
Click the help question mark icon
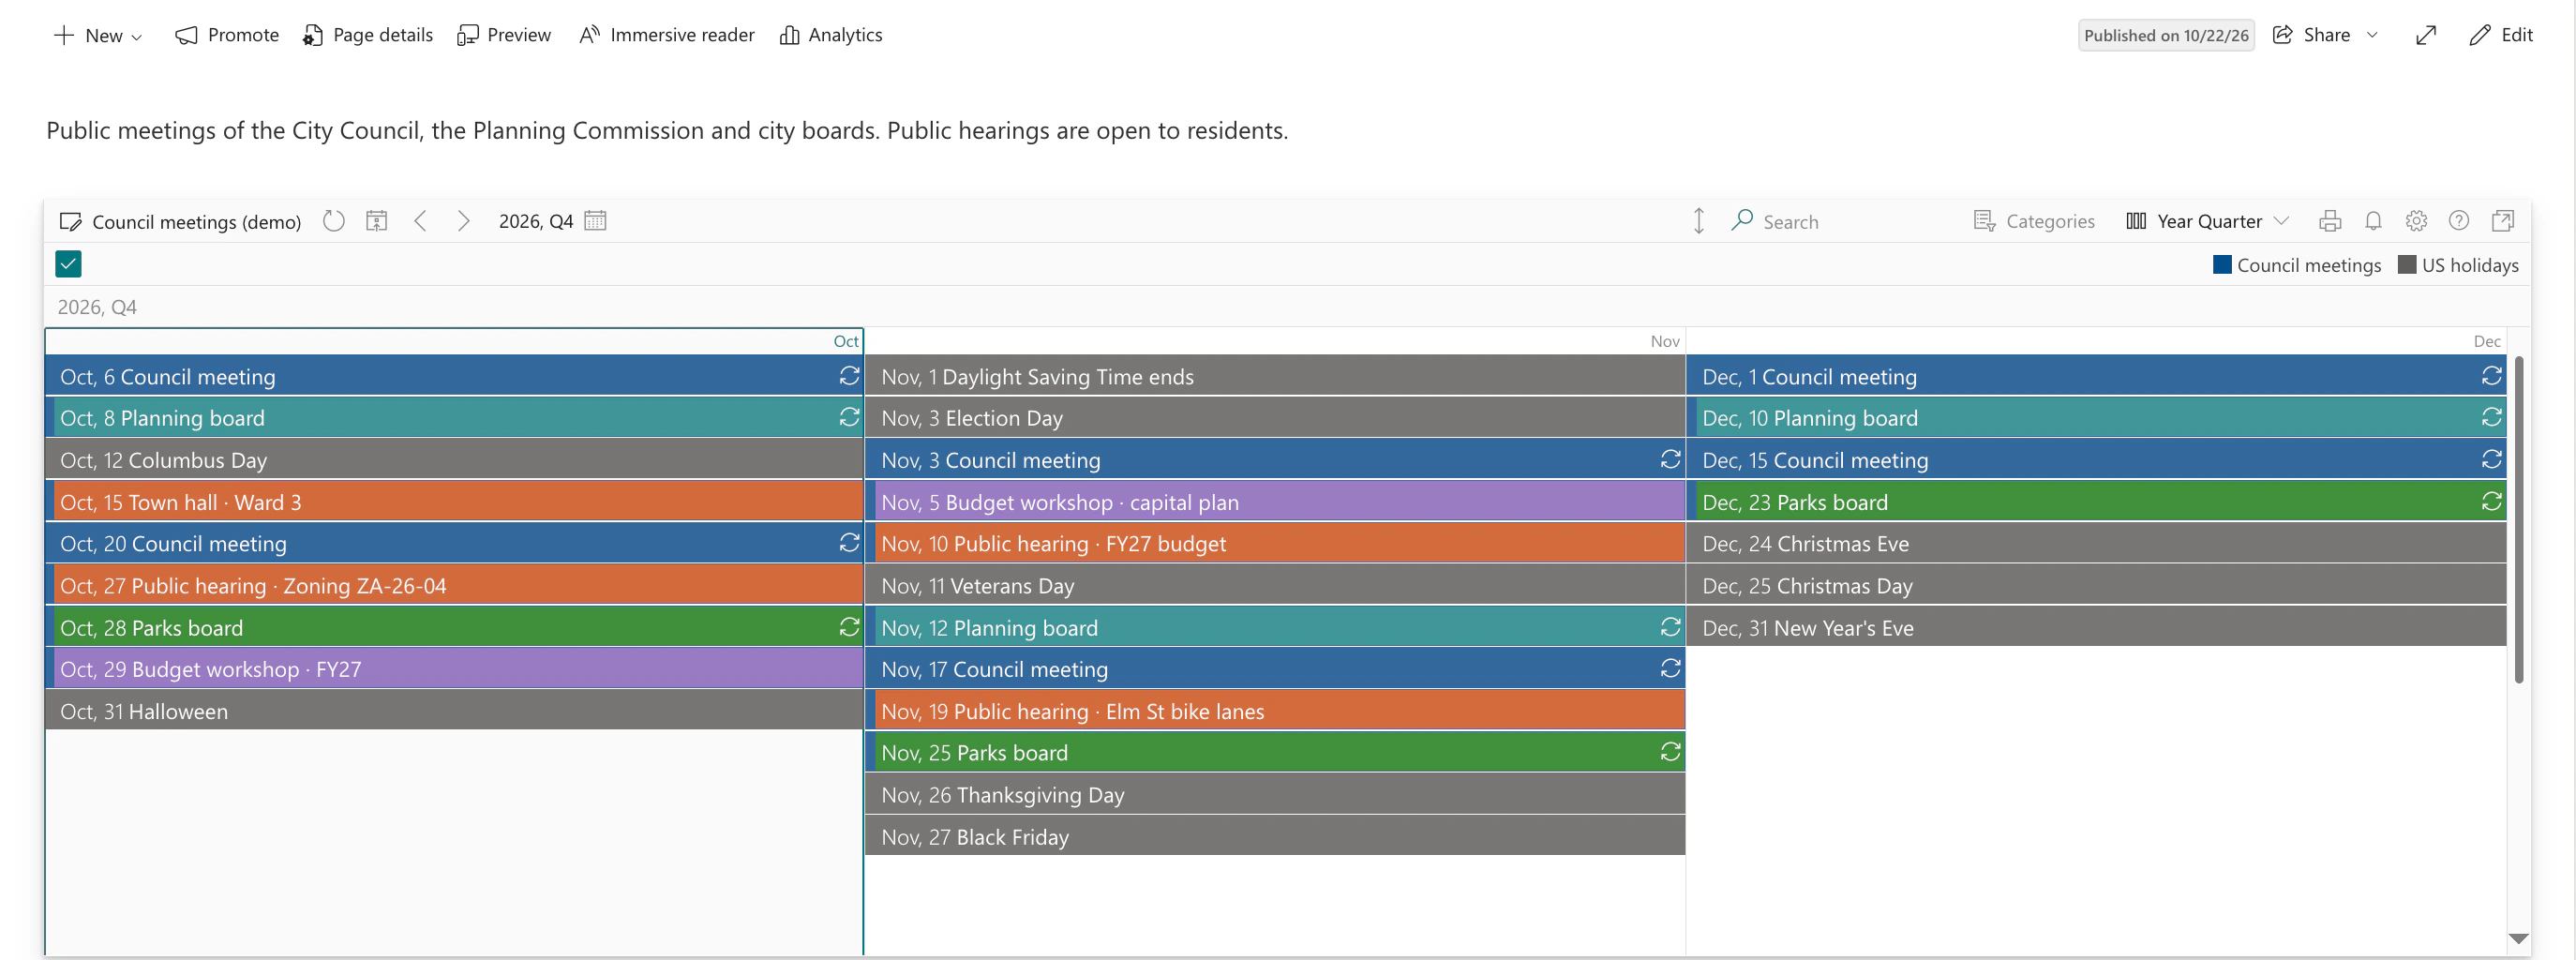[x=2459, y=221]
